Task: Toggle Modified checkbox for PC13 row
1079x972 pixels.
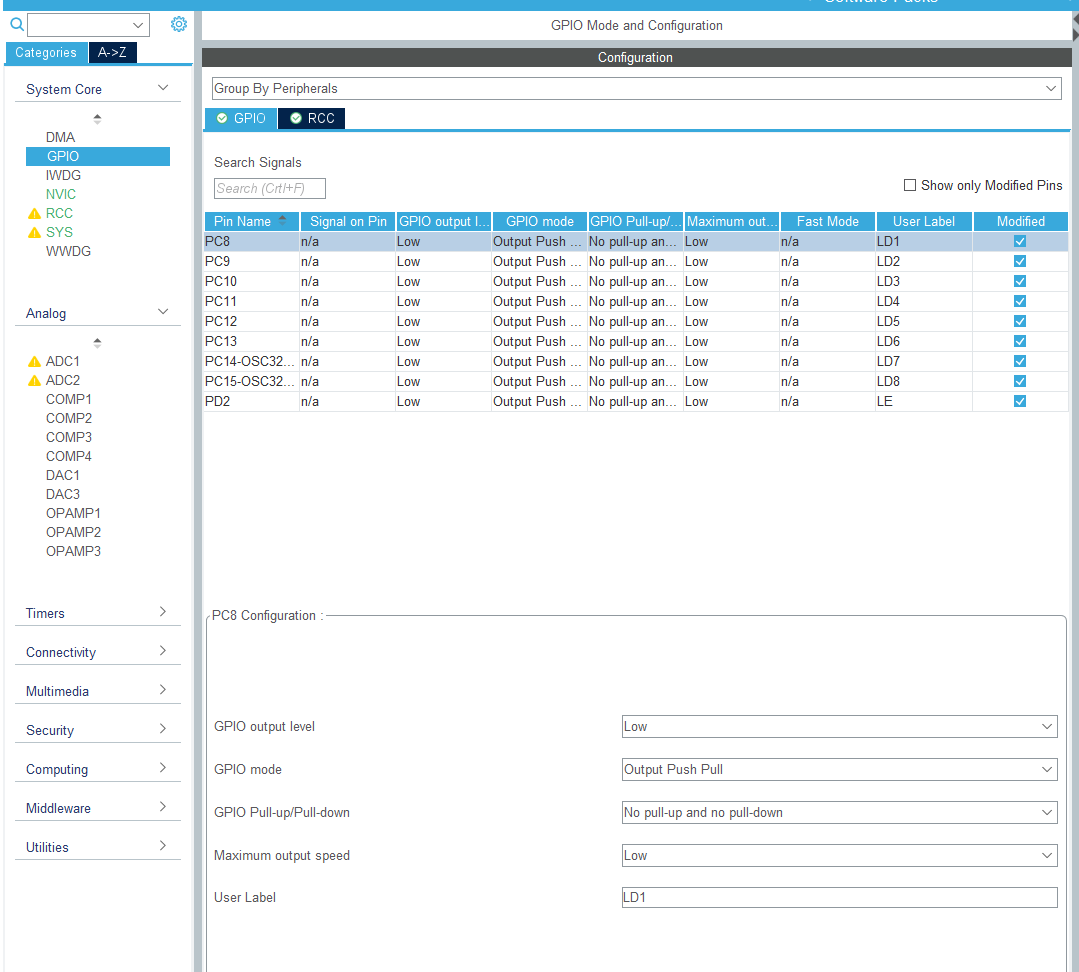Action: [x=1020, y=341]
